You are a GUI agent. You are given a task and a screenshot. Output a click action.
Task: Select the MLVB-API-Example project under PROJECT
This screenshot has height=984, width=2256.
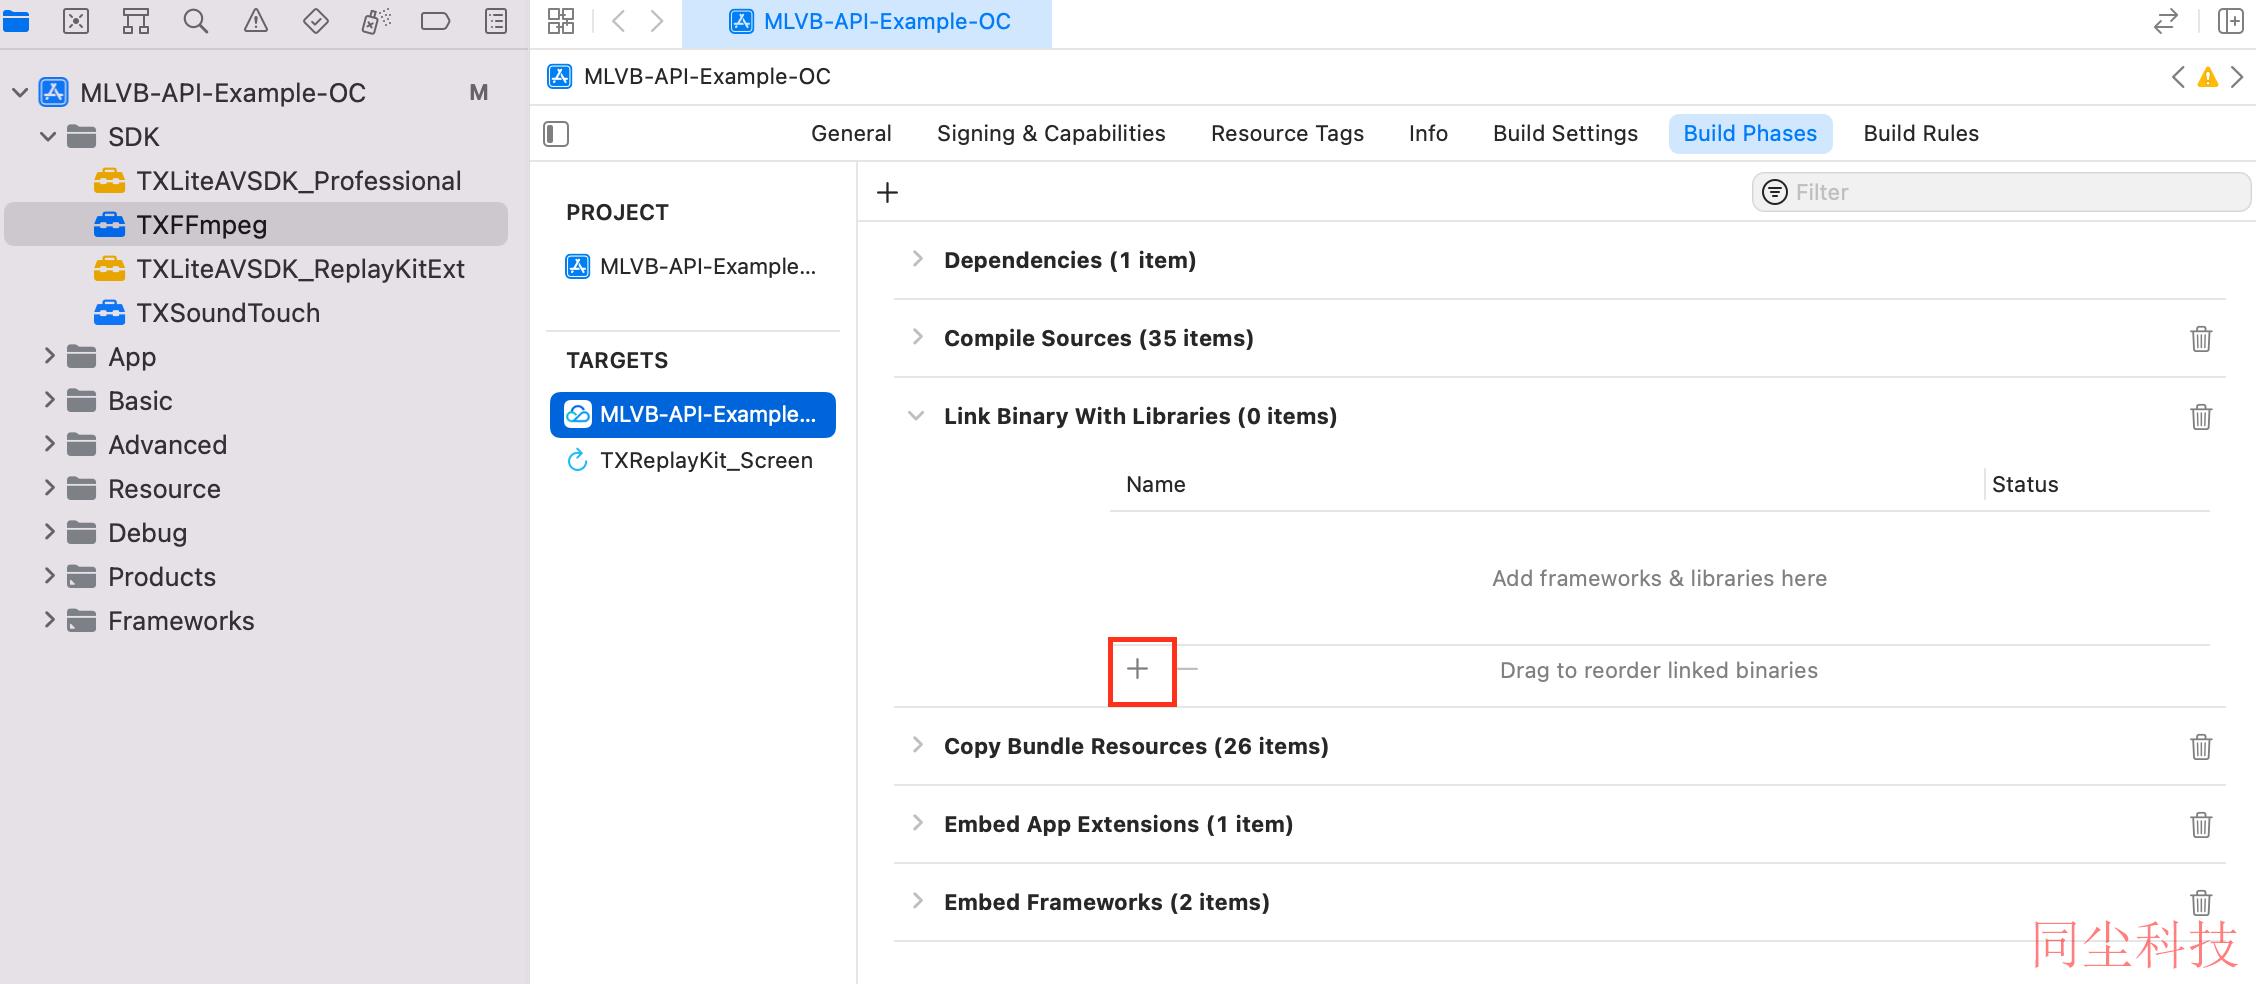692,267
